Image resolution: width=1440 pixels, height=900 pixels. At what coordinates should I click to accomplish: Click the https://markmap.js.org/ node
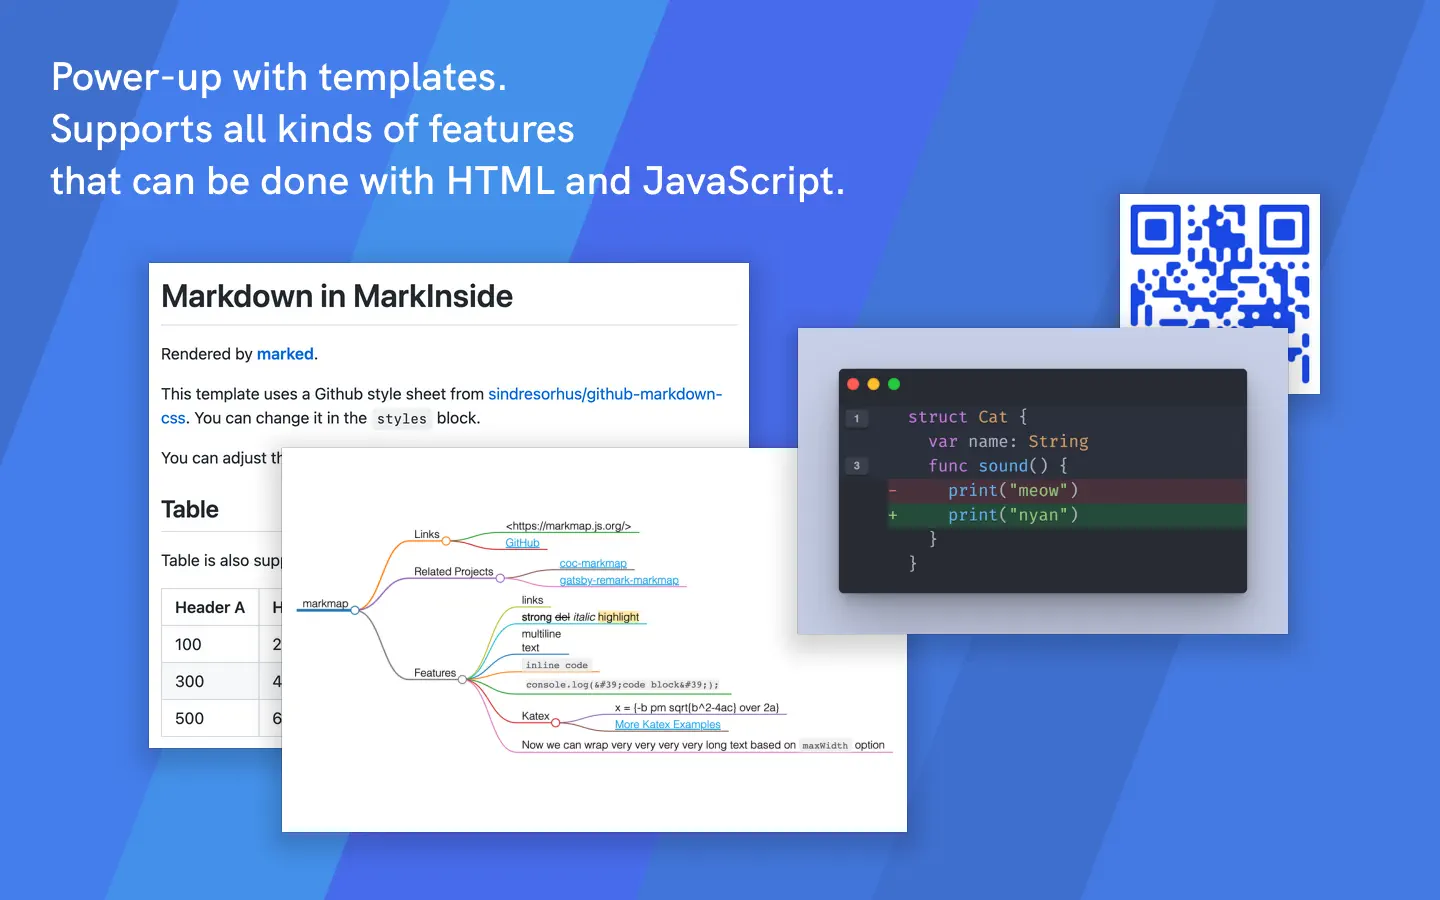pyautogui.click(x=568, y=526)
